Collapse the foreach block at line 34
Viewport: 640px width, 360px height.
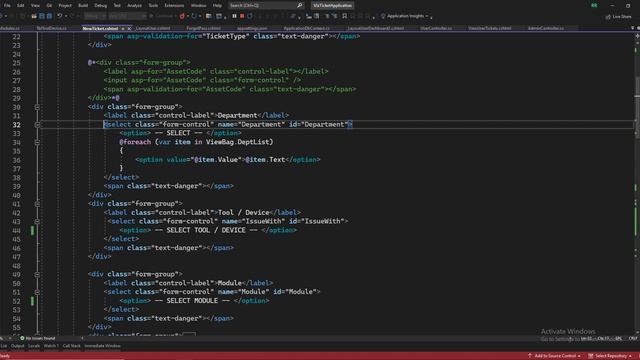[37, 142]
